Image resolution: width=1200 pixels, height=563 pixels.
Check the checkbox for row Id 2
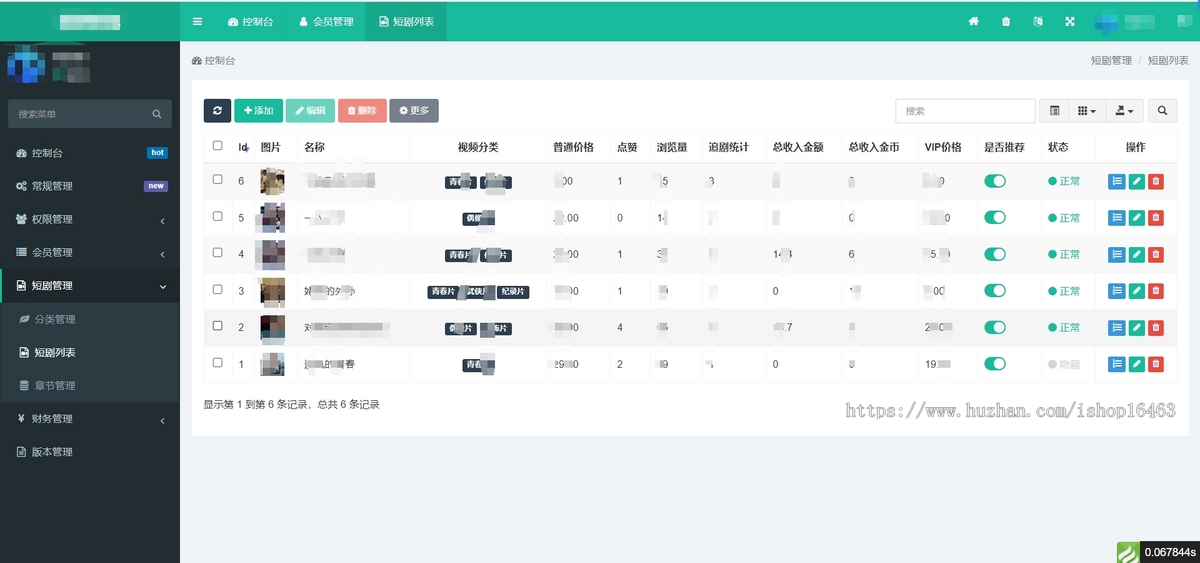click(x=218, y=326)
